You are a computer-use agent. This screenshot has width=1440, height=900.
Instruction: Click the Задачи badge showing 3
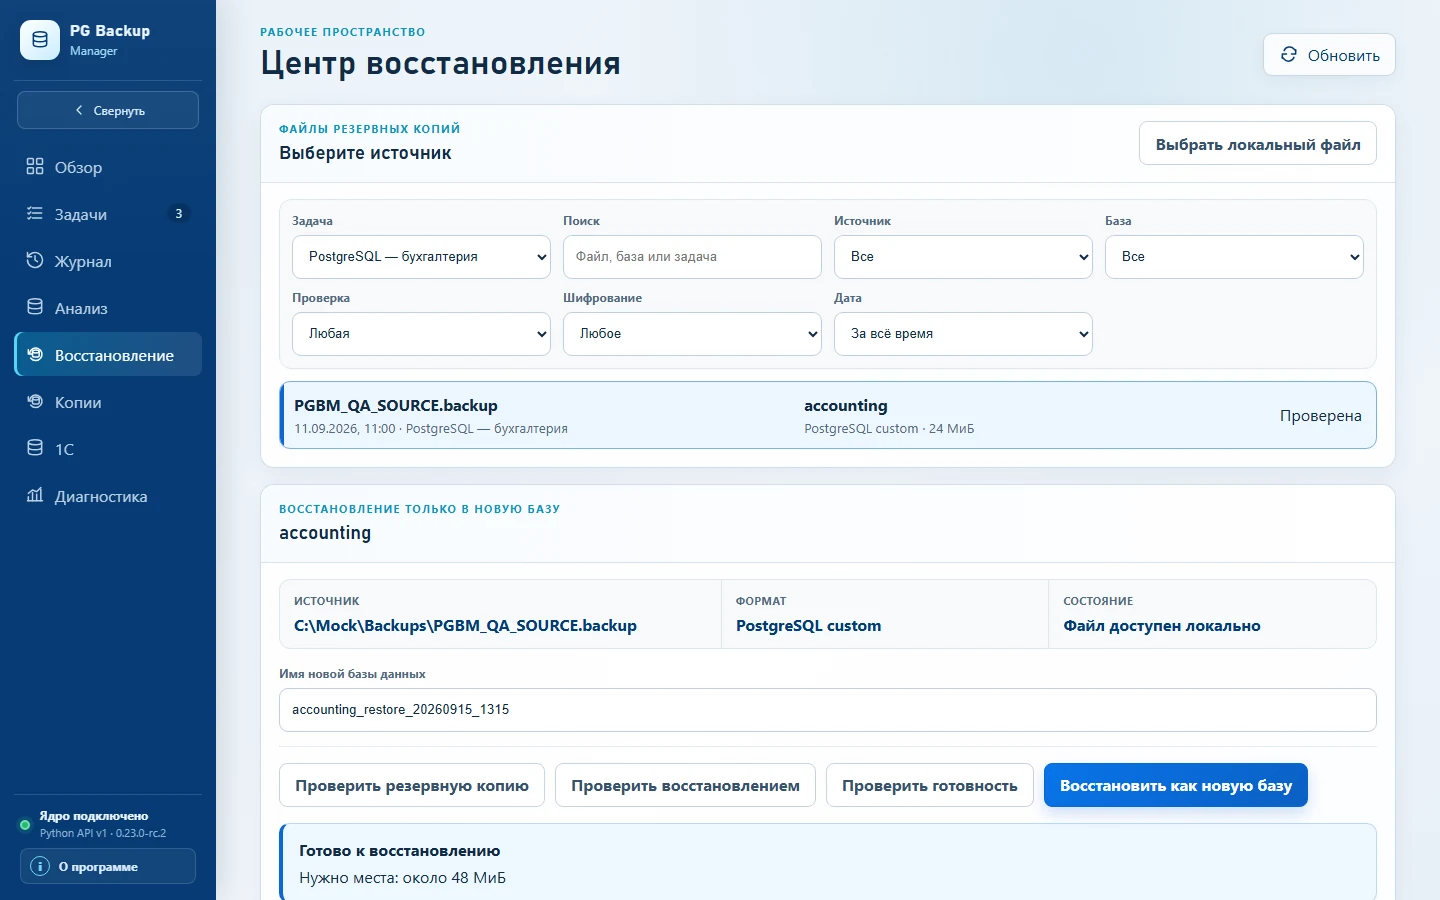click(179, 213)
